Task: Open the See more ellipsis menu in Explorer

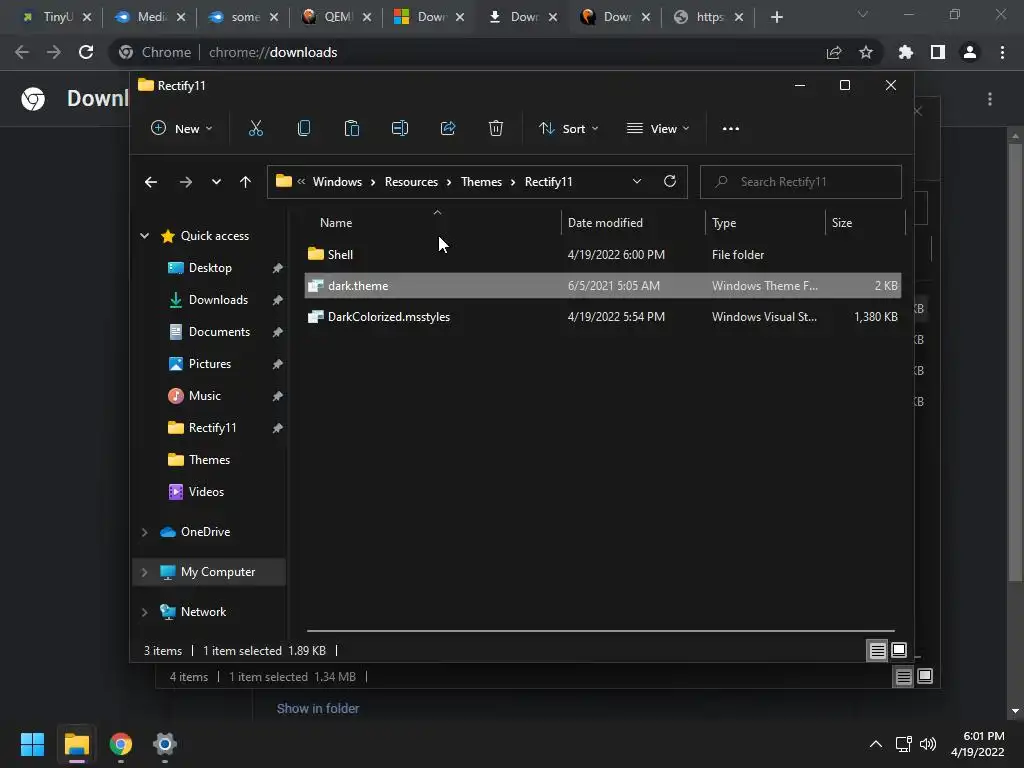Action: 731,129
